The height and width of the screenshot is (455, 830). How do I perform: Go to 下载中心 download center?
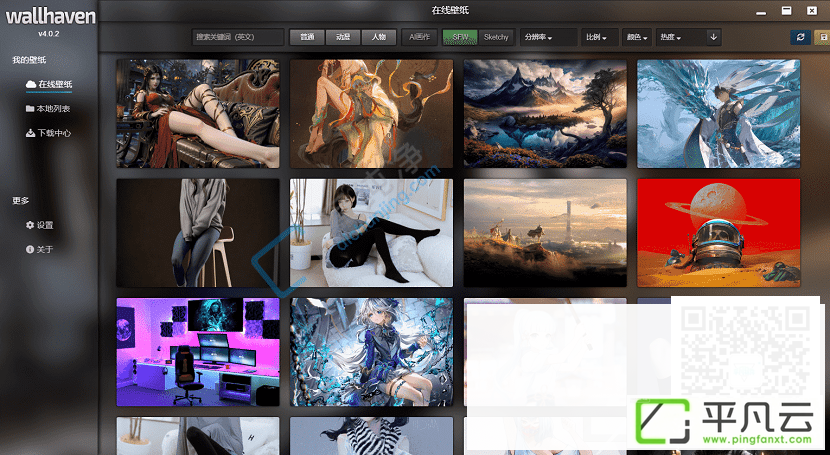[x=48, y=133]
